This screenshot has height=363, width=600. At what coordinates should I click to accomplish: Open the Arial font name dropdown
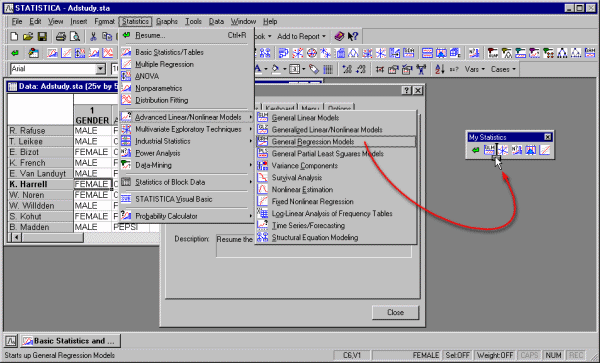[x=101, y=69]
